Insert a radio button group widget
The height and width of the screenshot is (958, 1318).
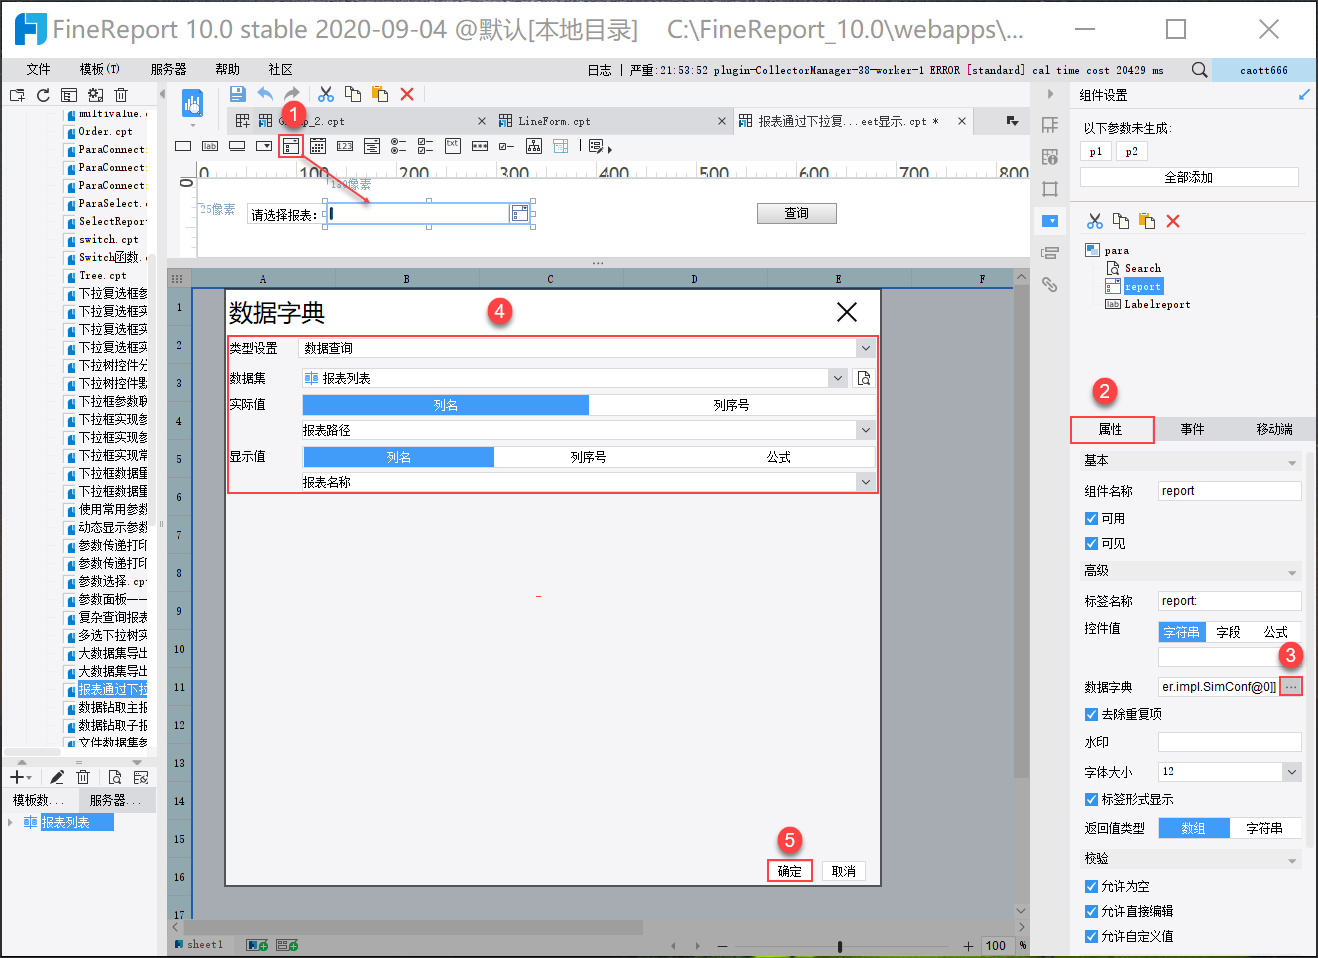click(399, 146)
